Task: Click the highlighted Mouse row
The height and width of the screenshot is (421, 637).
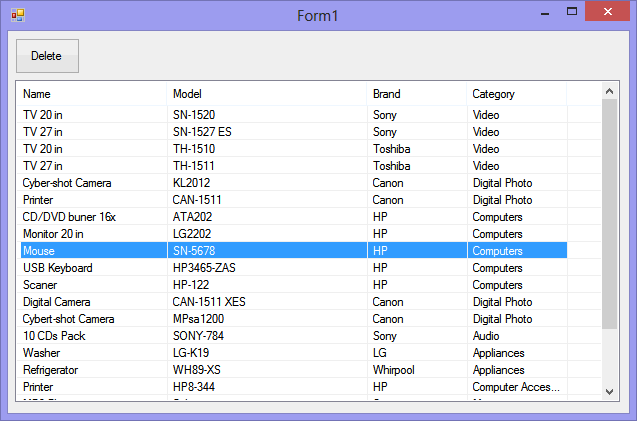Action: [x=294, y=250]
